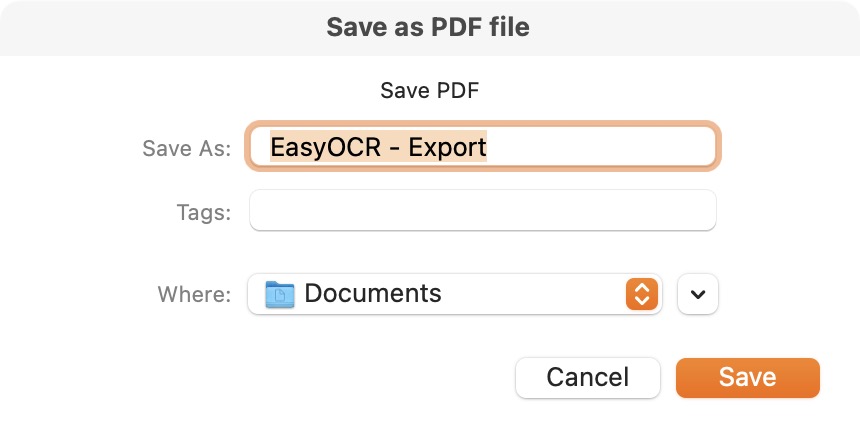Click the Tags: label
860x438 pixels.
click(x=204, y=212)
